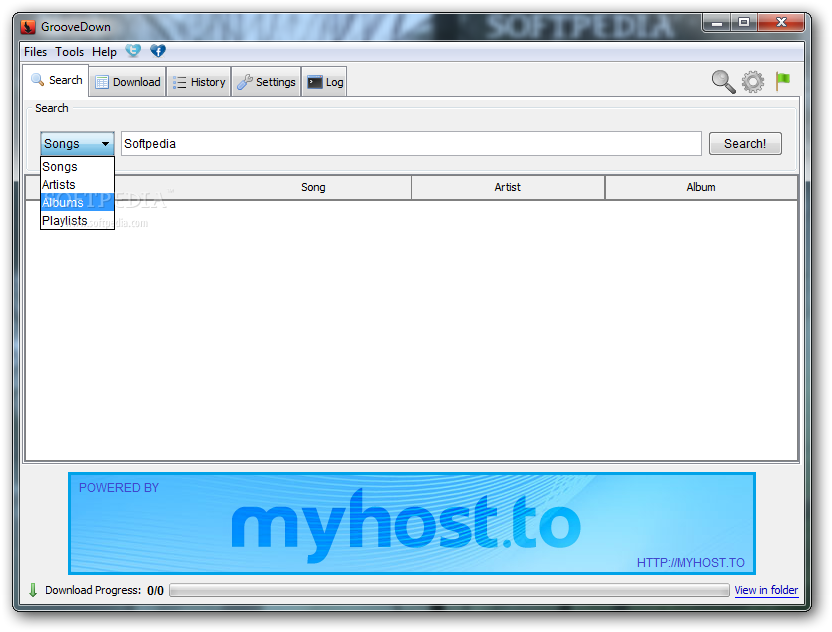Choose Artists from the dropdown list
The width and height of the screenshot is (832, 632).
coord(77,185)
